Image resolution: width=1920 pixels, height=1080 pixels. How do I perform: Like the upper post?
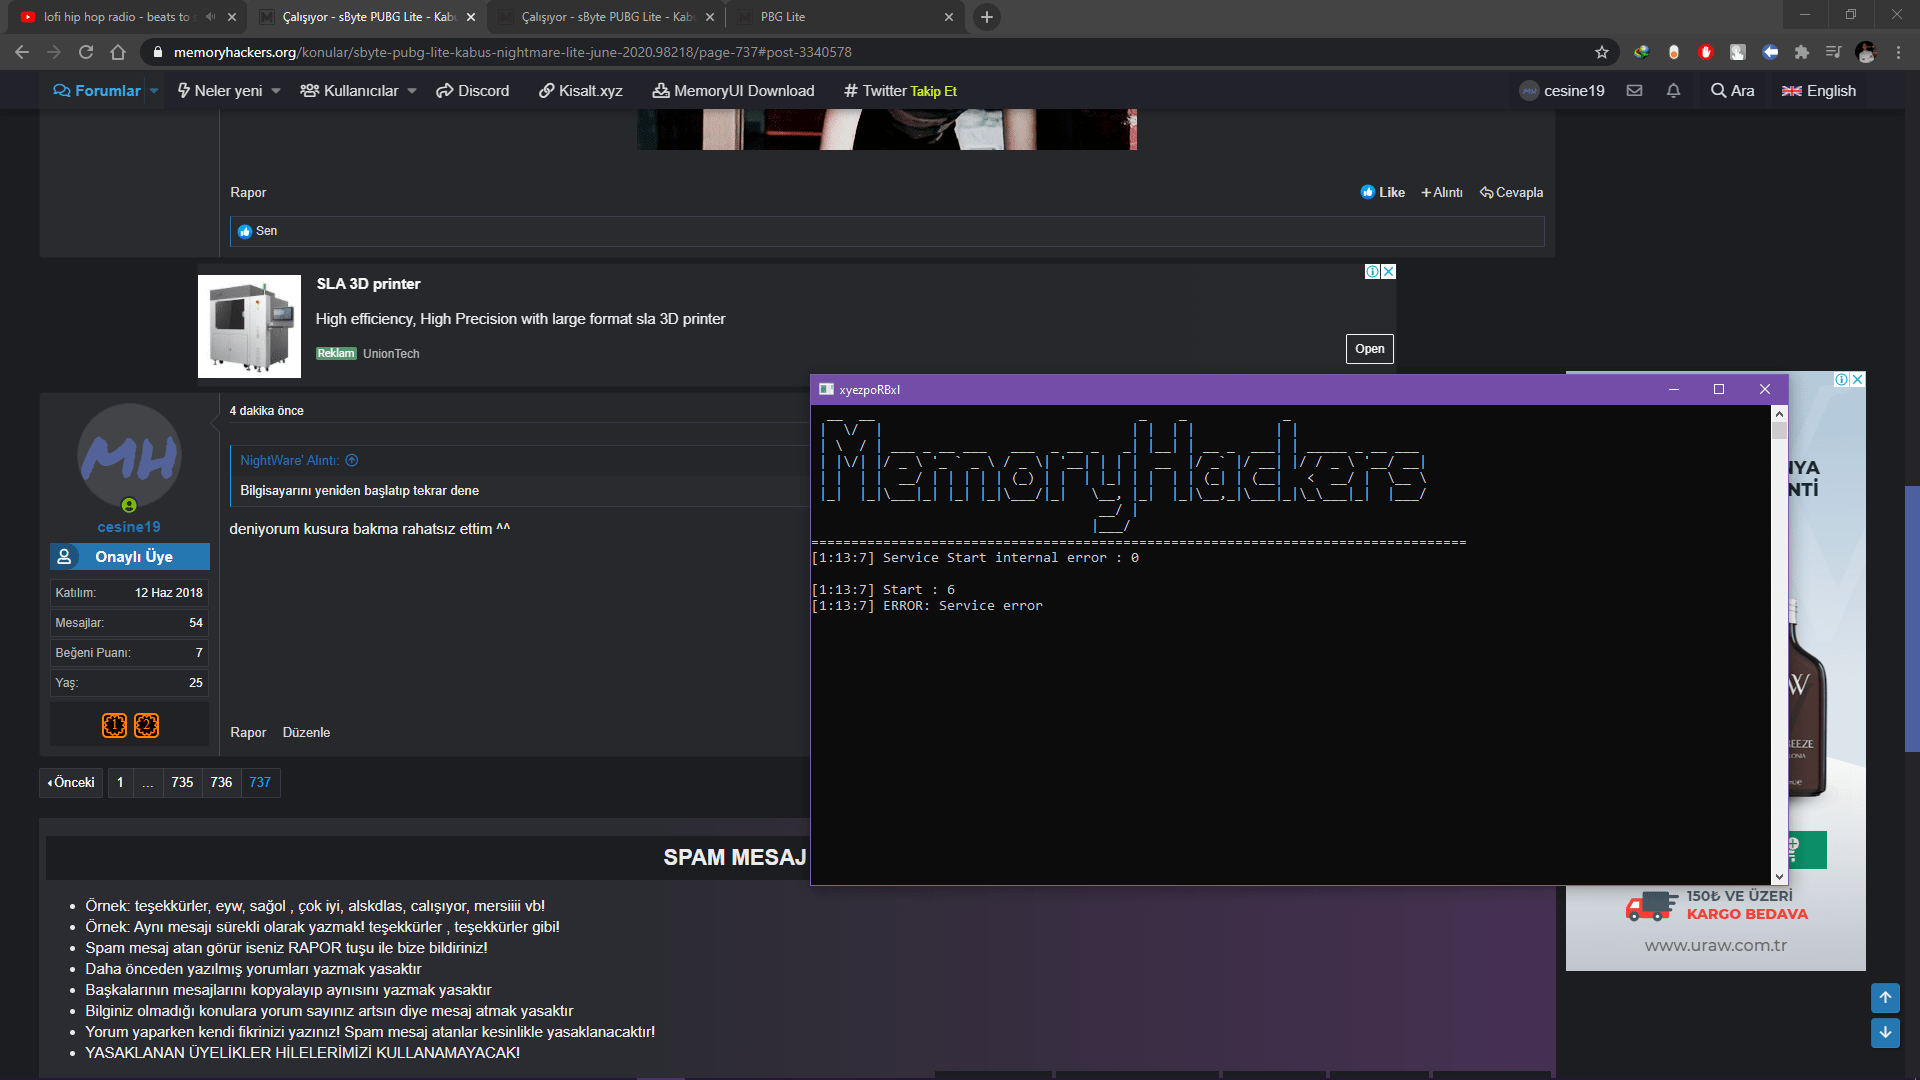[x=1383, y=193]
